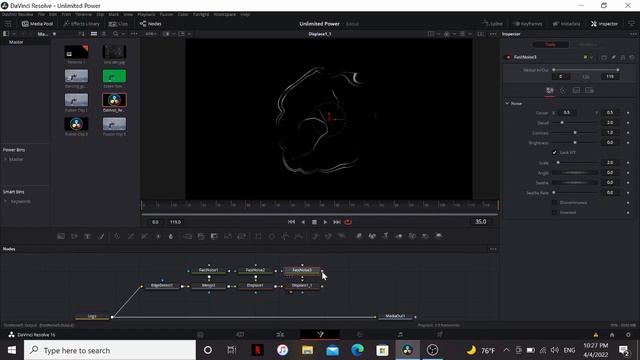Stop playback
Screen dimensions: 640x360
(314, 222)
